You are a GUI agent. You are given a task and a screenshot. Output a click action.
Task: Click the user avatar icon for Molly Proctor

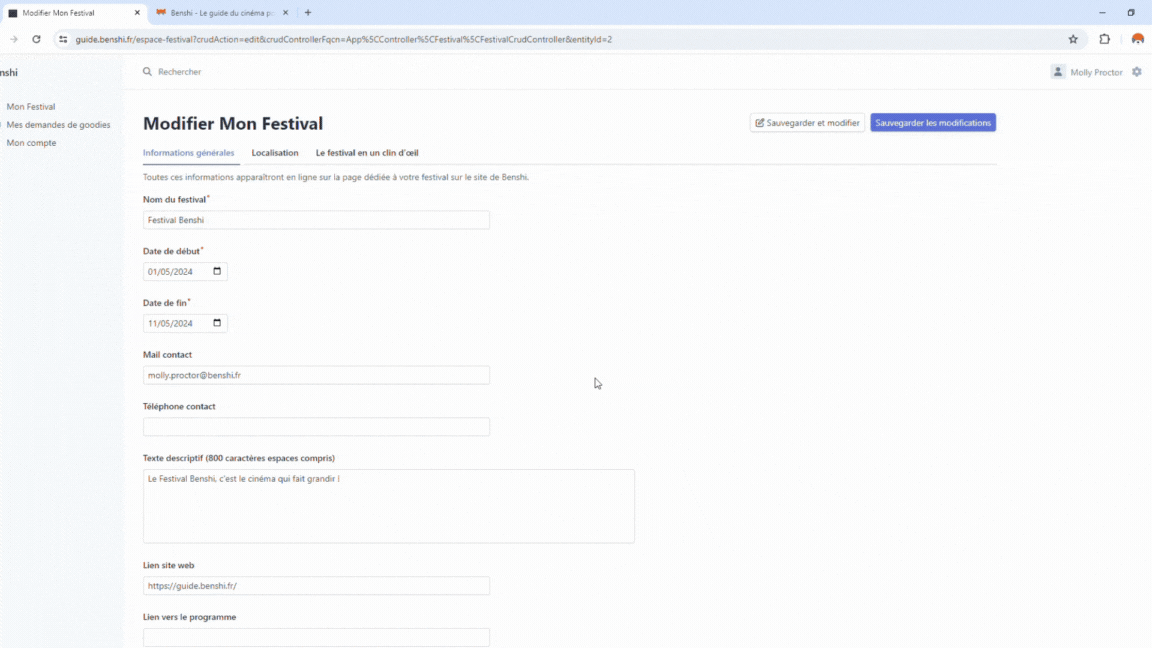click(1058, 72)
